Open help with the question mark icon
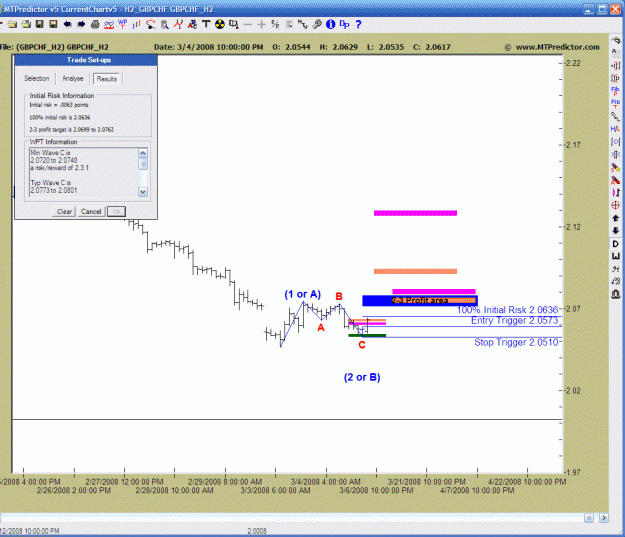Screen dimensions: 625x537 [358, 25]
